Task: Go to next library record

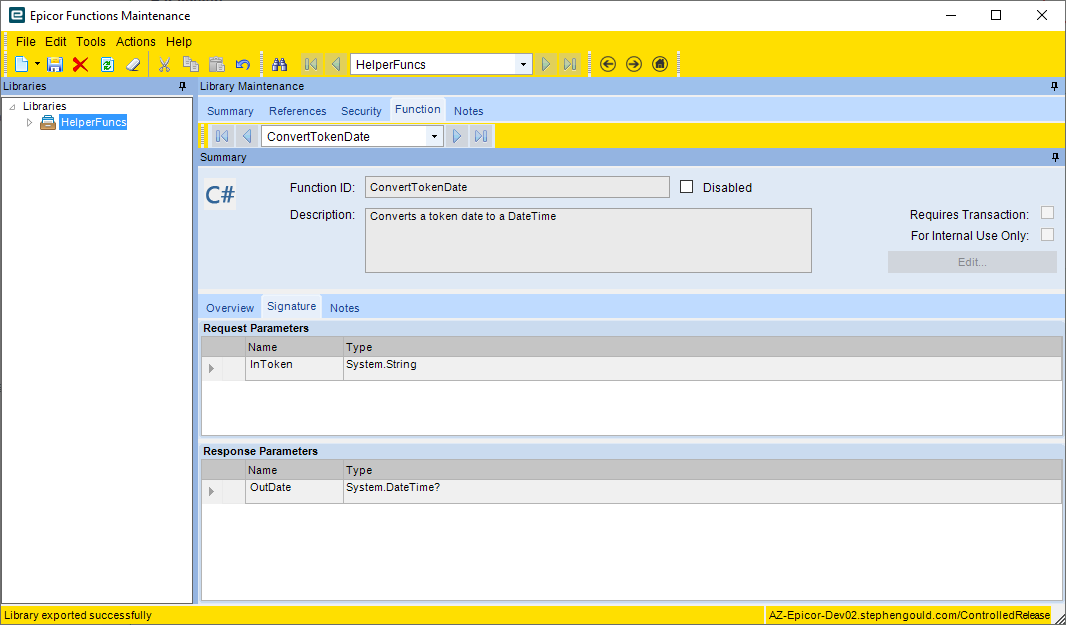Action: (545, 65)
